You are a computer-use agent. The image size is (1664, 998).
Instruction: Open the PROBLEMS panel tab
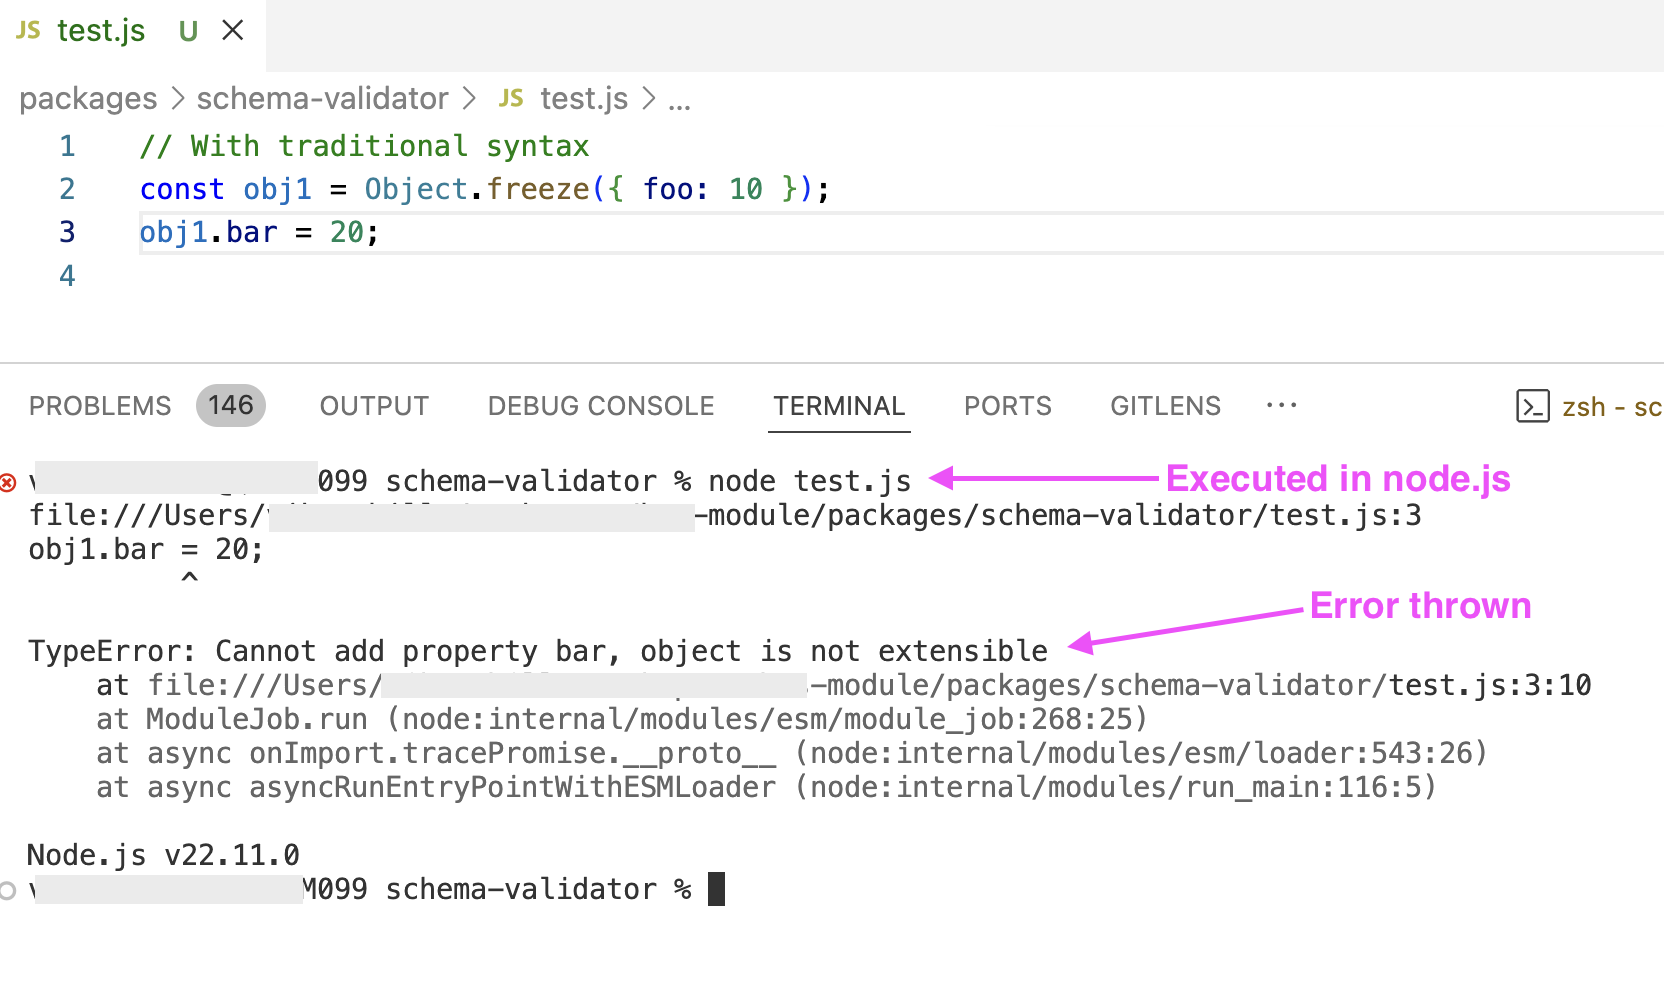(x=100, y=405)
